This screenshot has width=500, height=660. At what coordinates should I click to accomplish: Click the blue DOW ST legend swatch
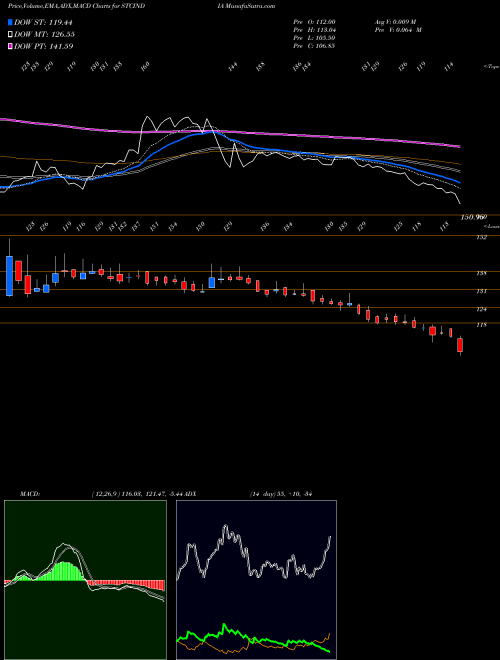coord(10,22)
